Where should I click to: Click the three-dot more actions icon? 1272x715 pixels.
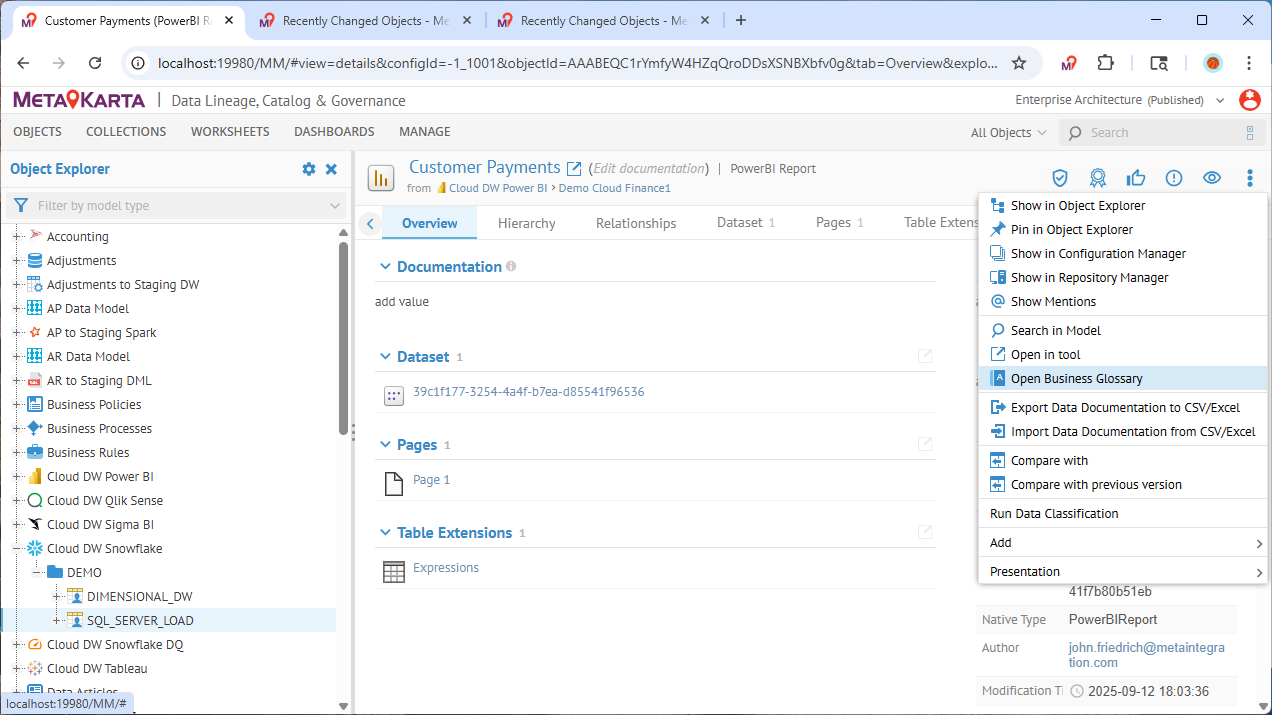click(1250, 178)
